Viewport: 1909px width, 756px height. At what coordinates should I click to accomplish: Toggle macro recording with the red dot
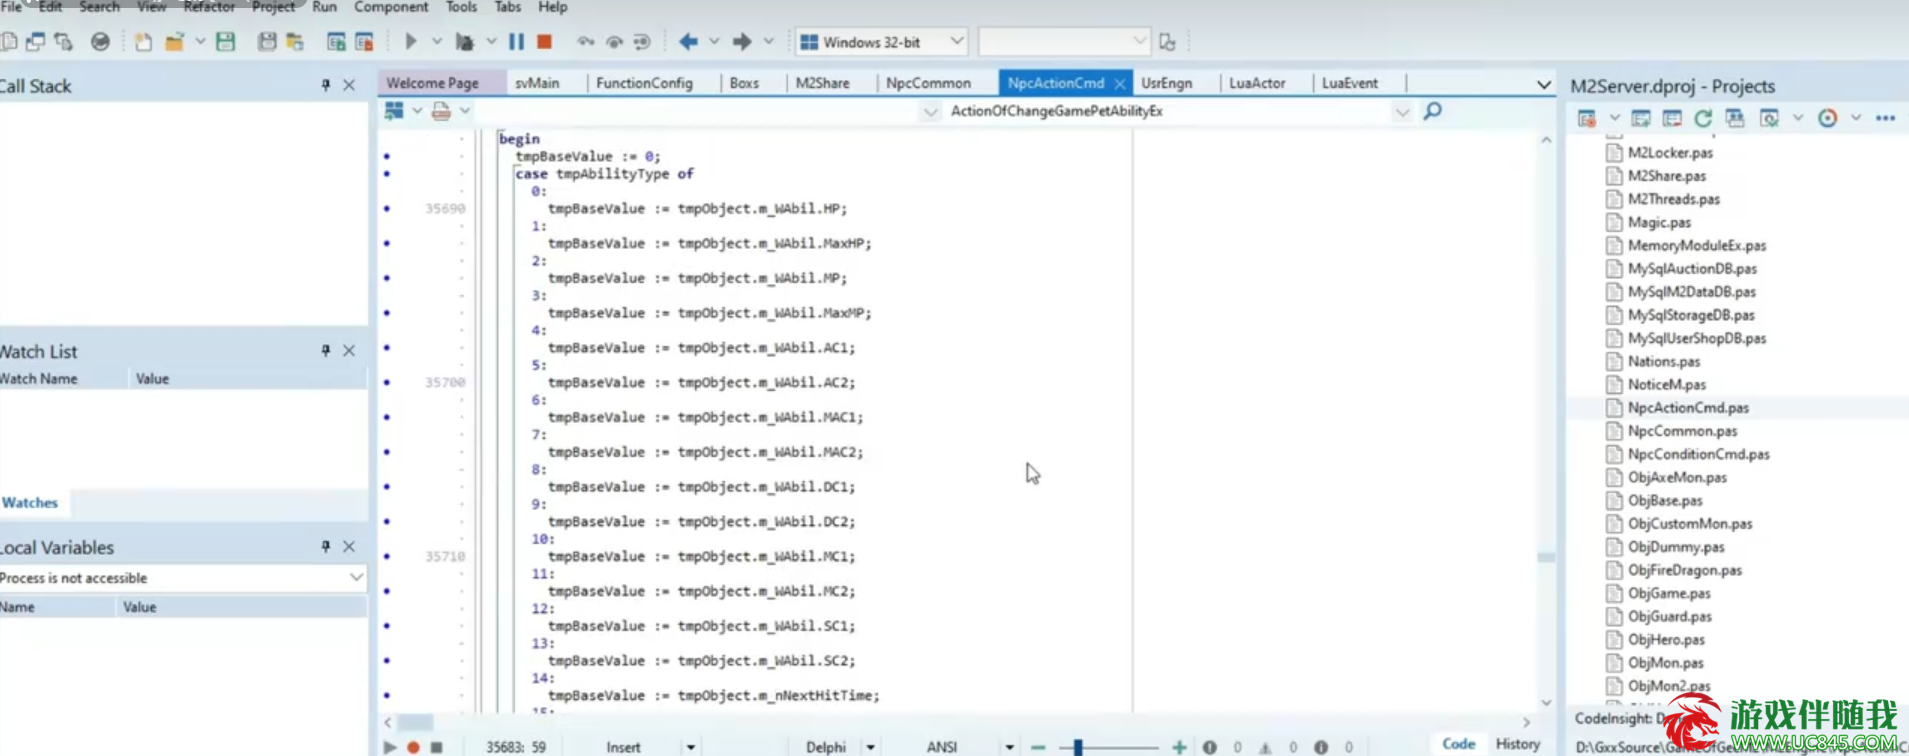click(x=413, y=747)
